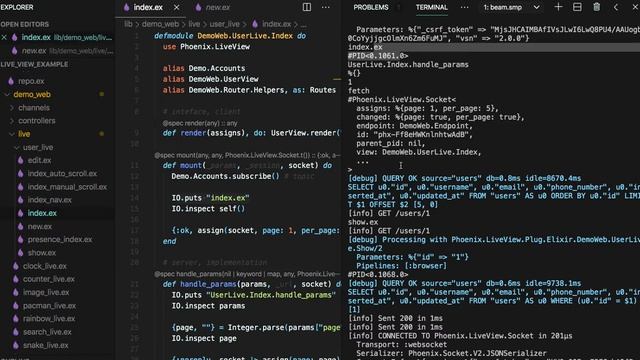Click '#PID<0.1061.0>' in terminal output
Viewport: 640px width, 360px height.
pos(378,56)
